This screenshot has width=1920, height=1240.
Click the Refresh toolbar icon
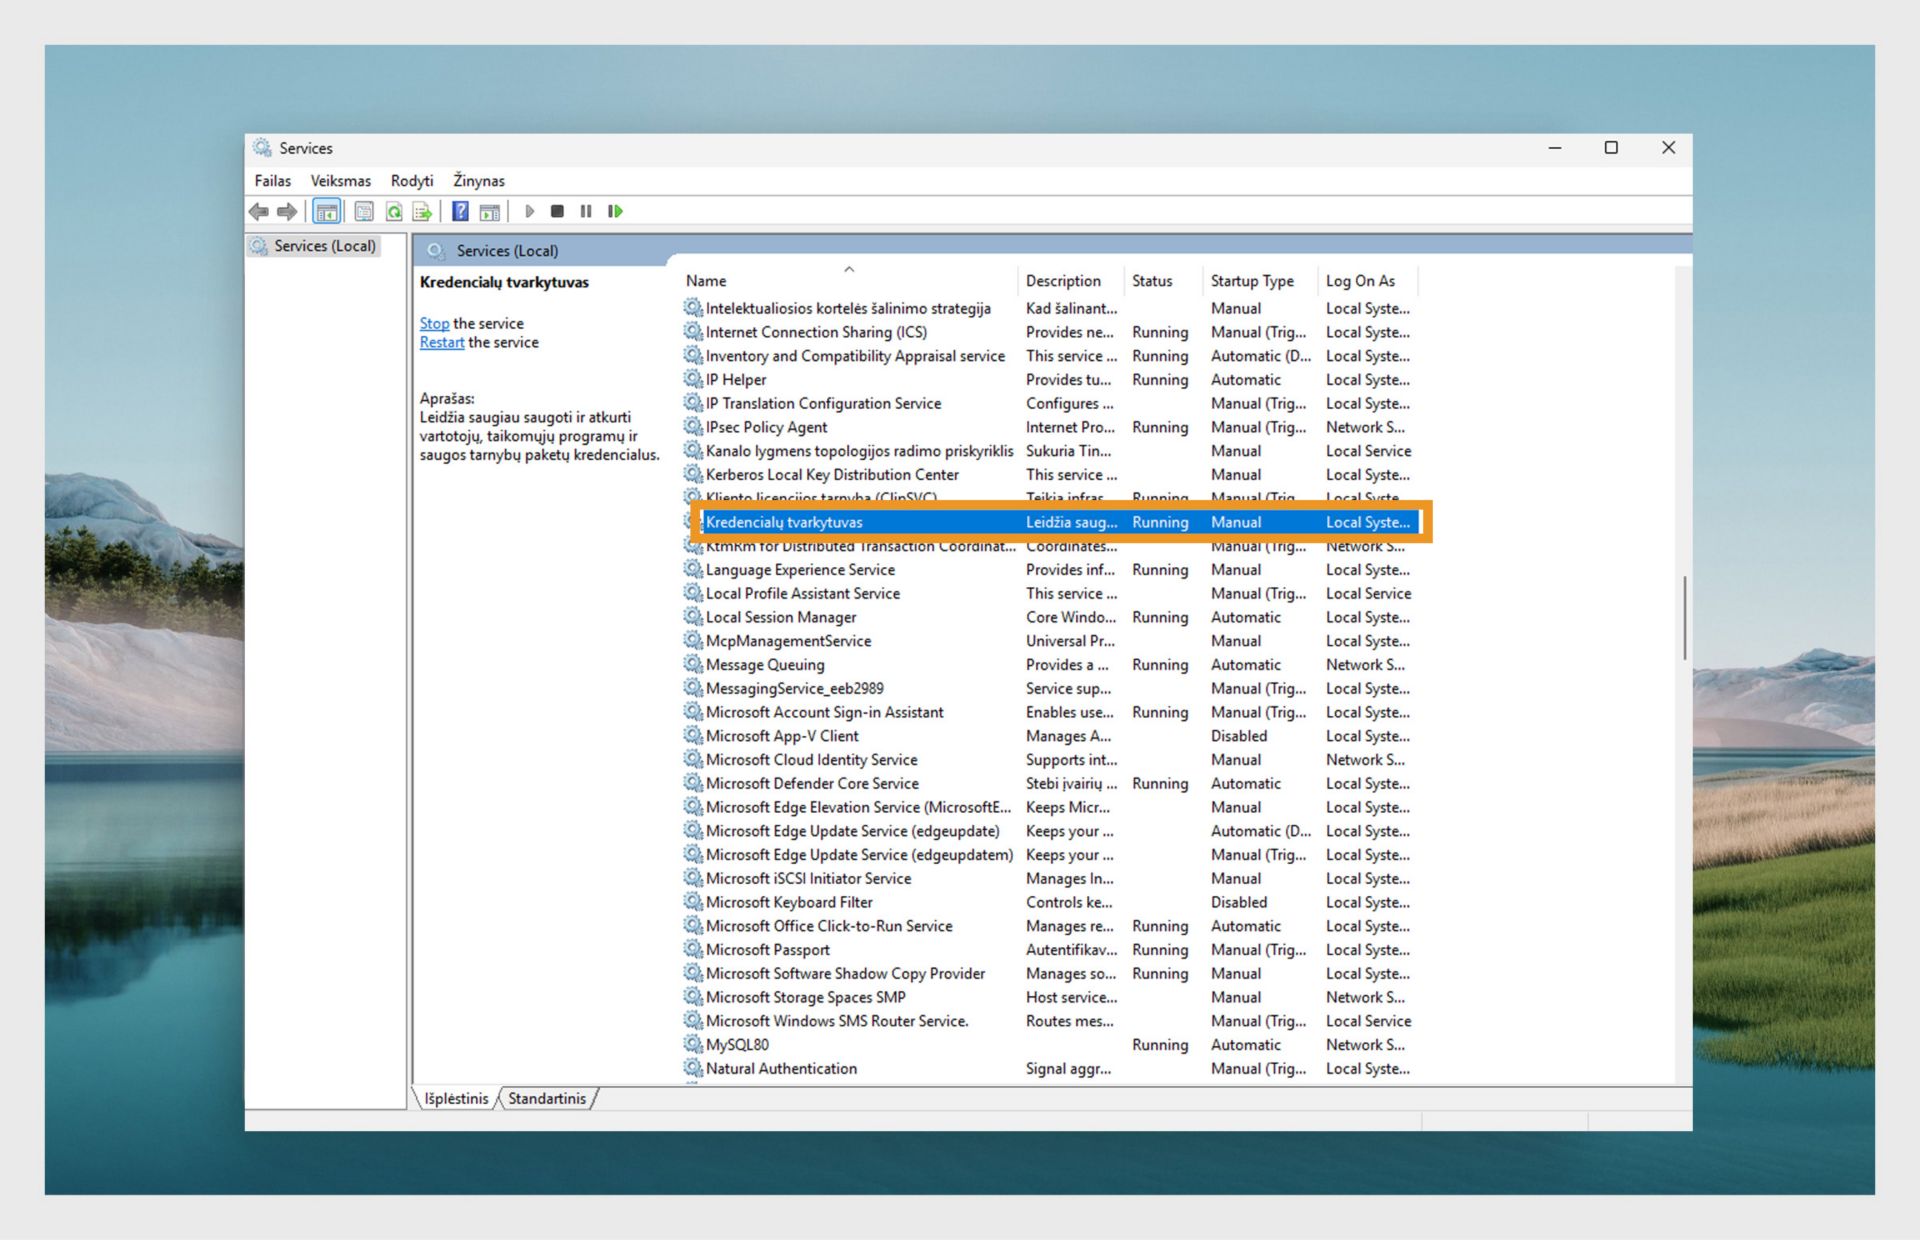coord(394,211)
